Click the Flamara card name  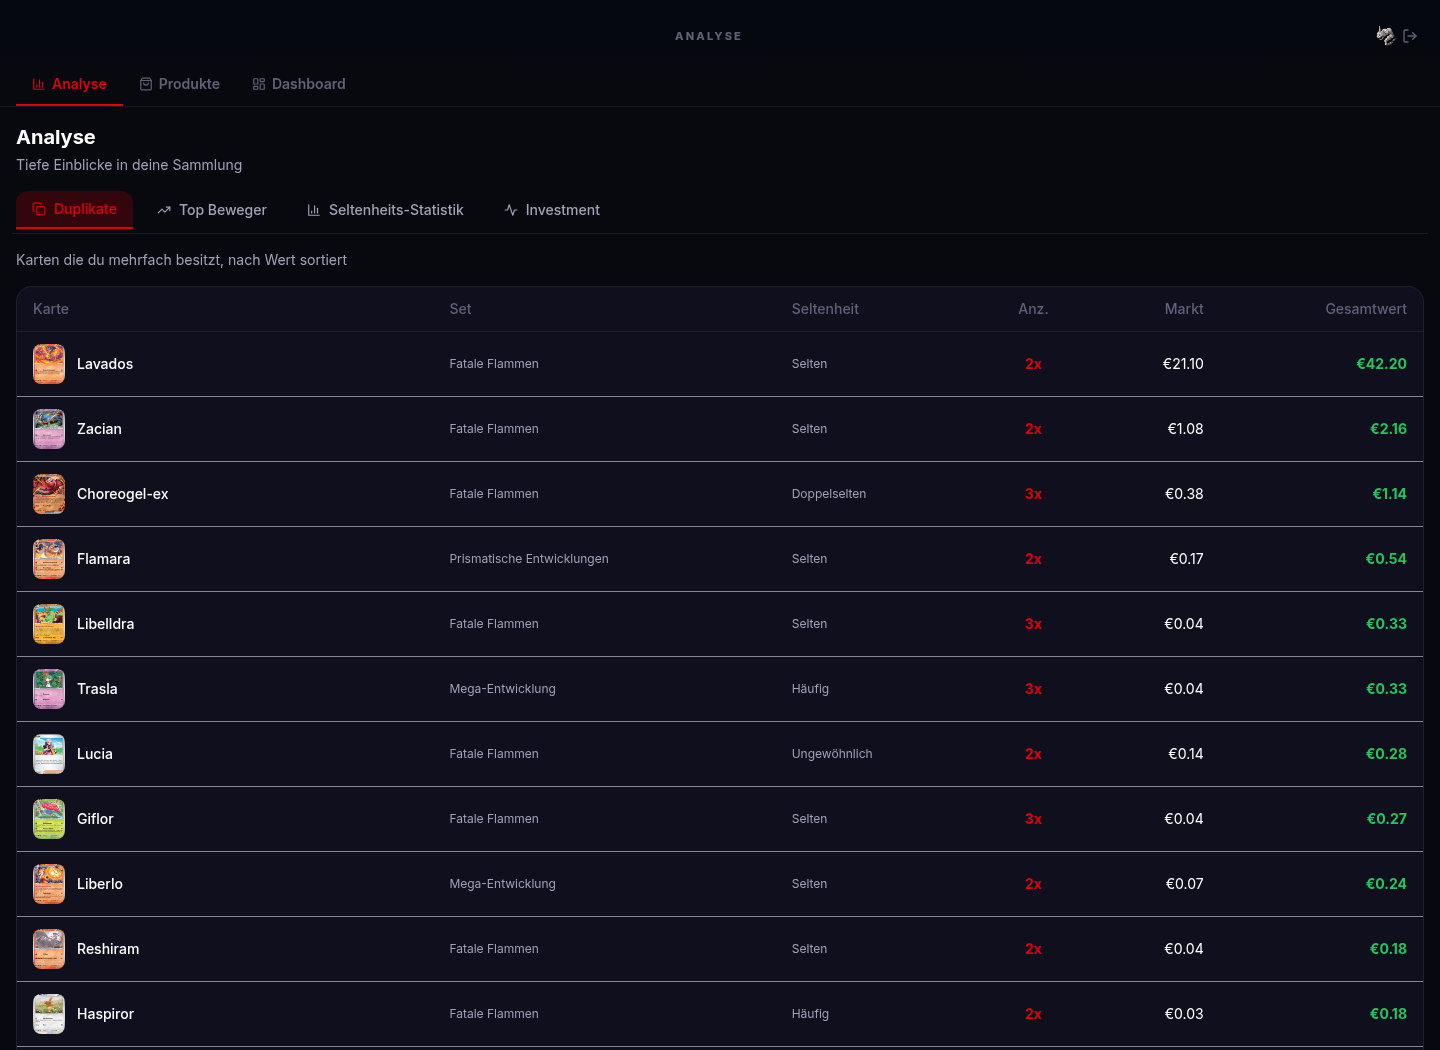pos(103,559)
